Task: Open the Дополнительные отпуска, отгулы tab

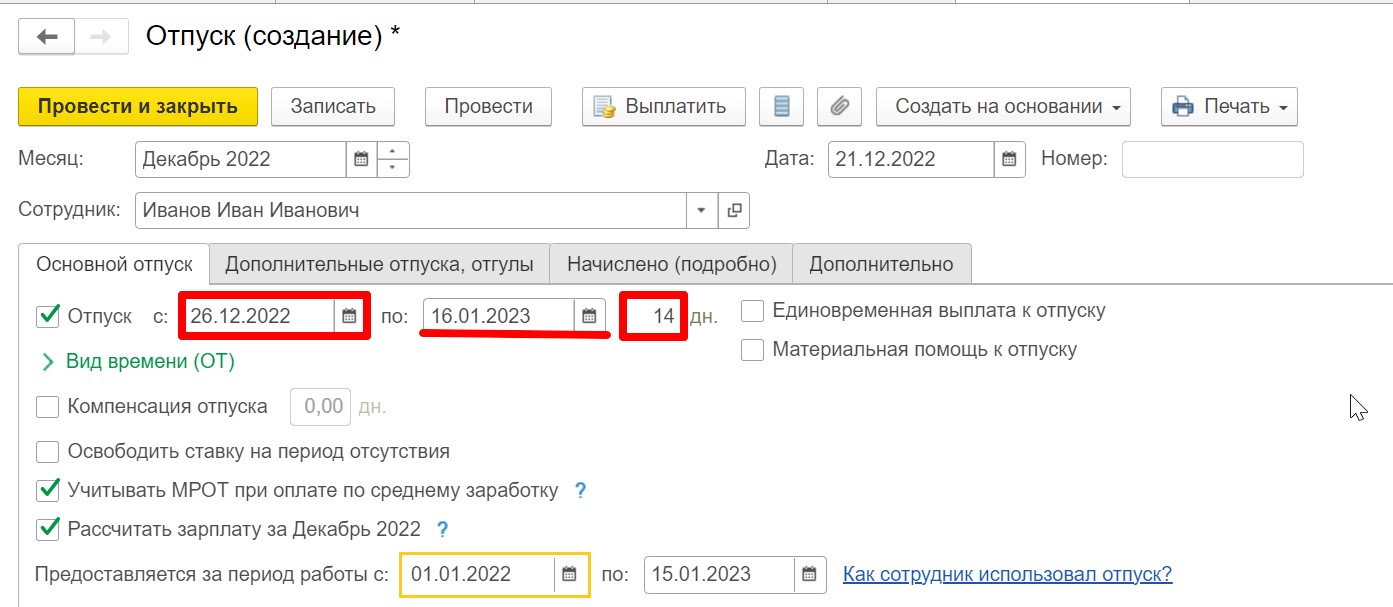Action: [379, 265]
